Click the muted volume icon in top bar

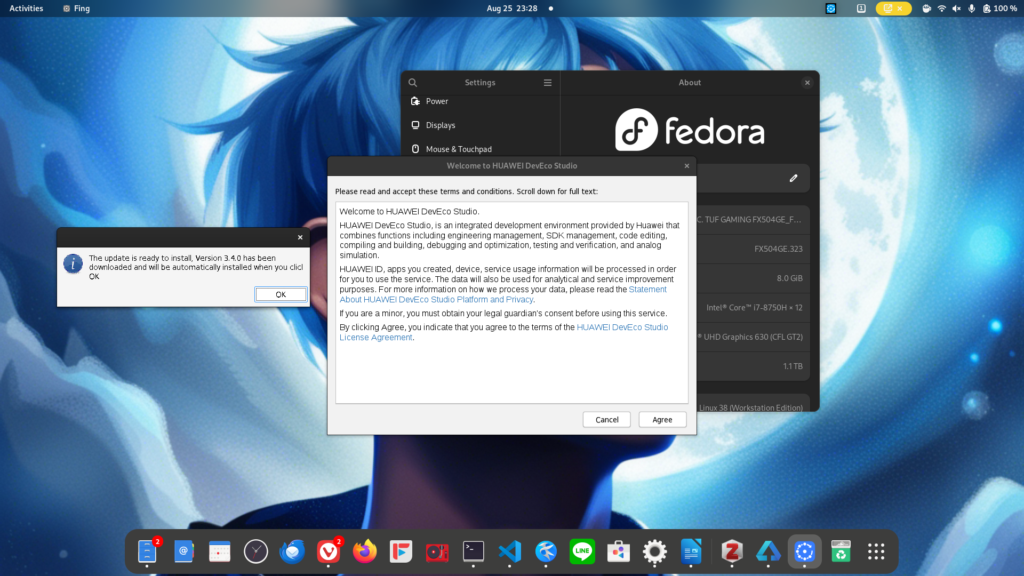pyautogui.click(x=957, y=8)
